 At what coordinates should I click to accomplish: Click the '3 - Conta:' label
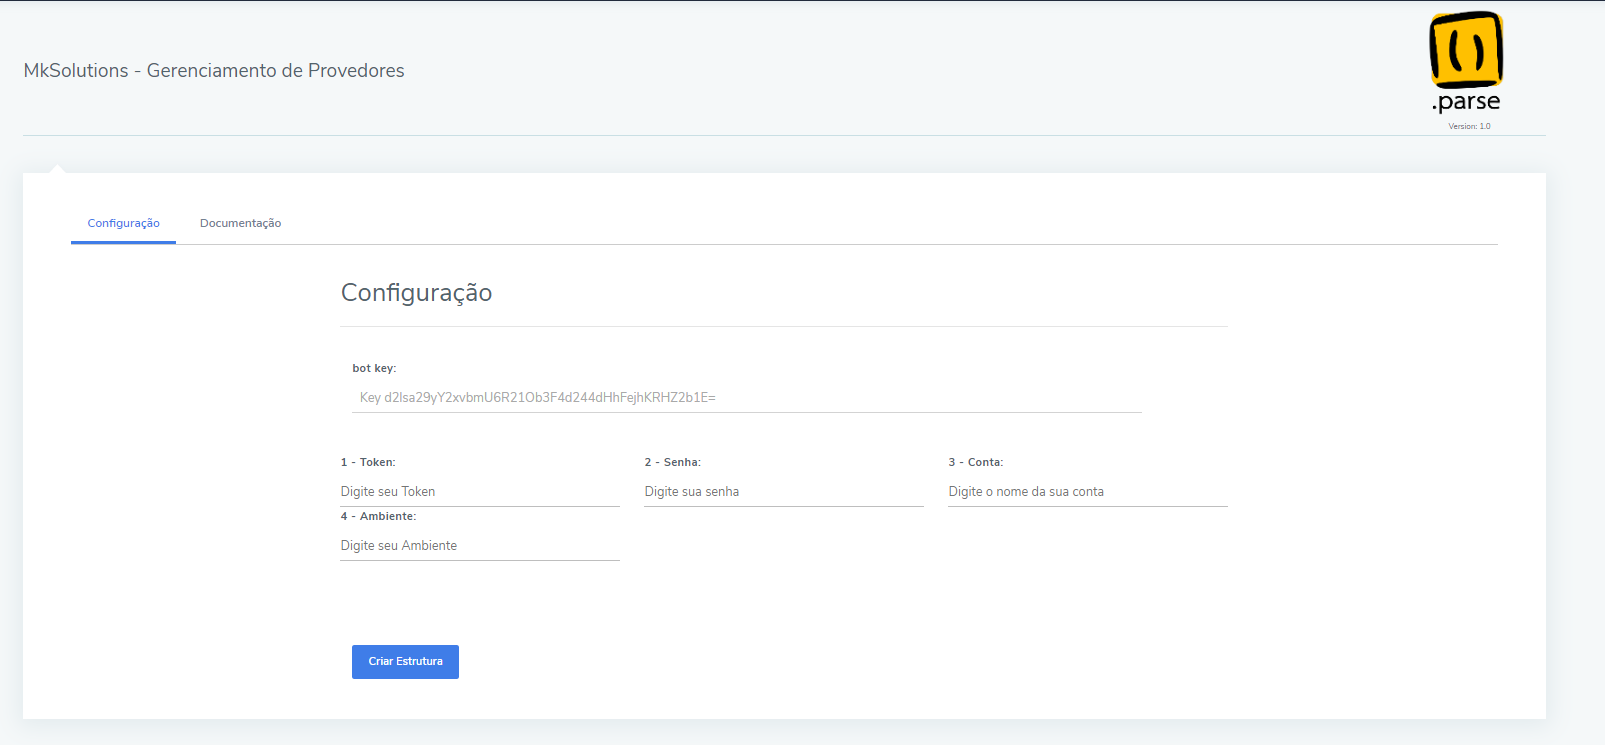976,462
